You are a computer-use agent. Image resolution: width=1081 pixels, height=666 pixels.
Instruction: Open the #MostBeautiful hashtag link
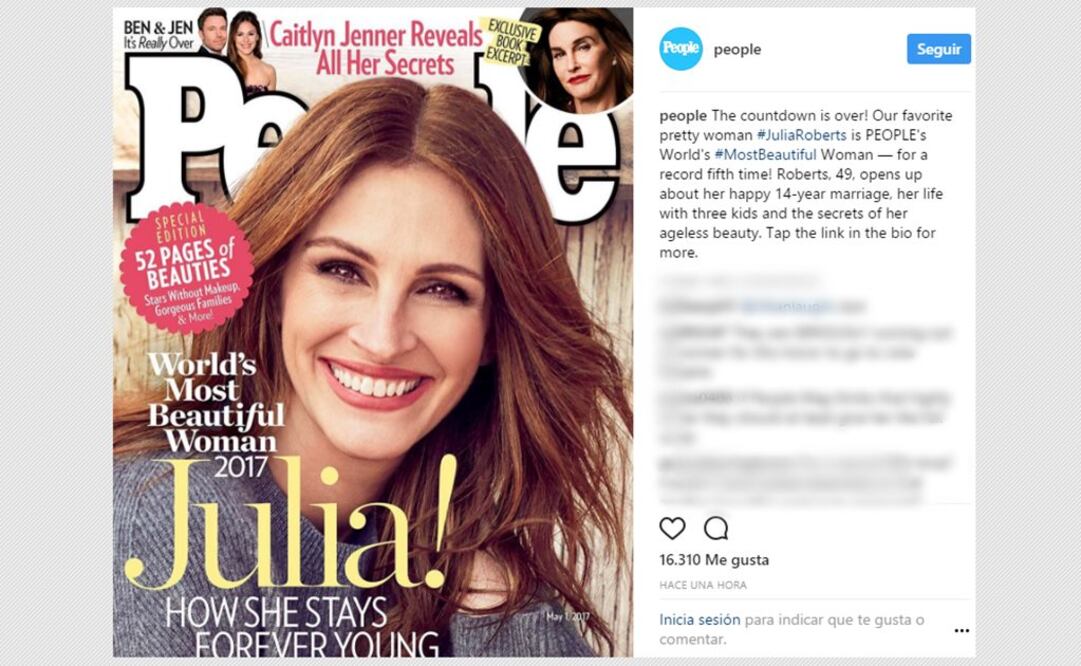point(765,154)
